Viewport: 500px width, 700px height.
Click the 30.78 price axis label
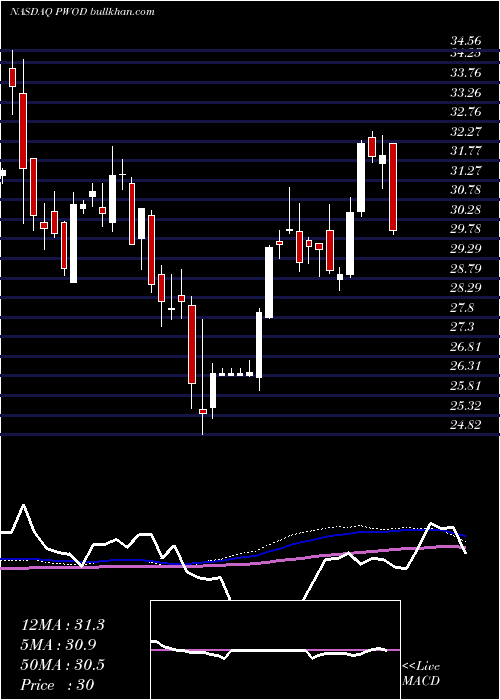466,190
